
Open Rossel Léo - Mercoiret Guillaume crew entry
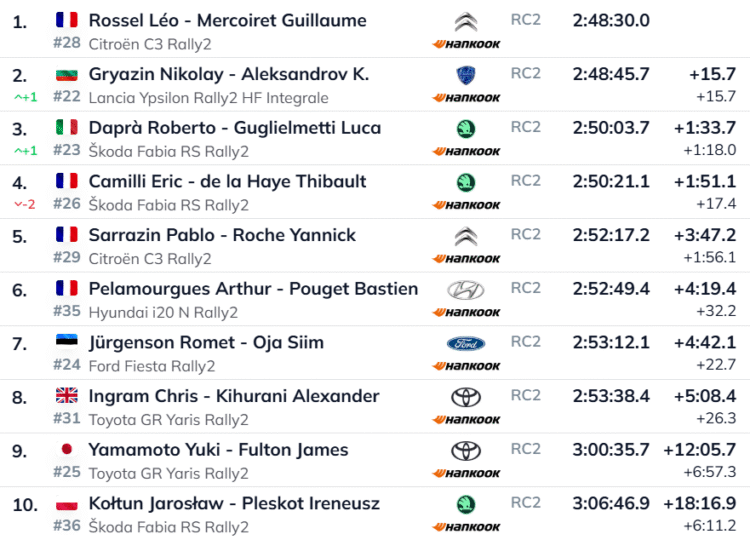(227, 20)
